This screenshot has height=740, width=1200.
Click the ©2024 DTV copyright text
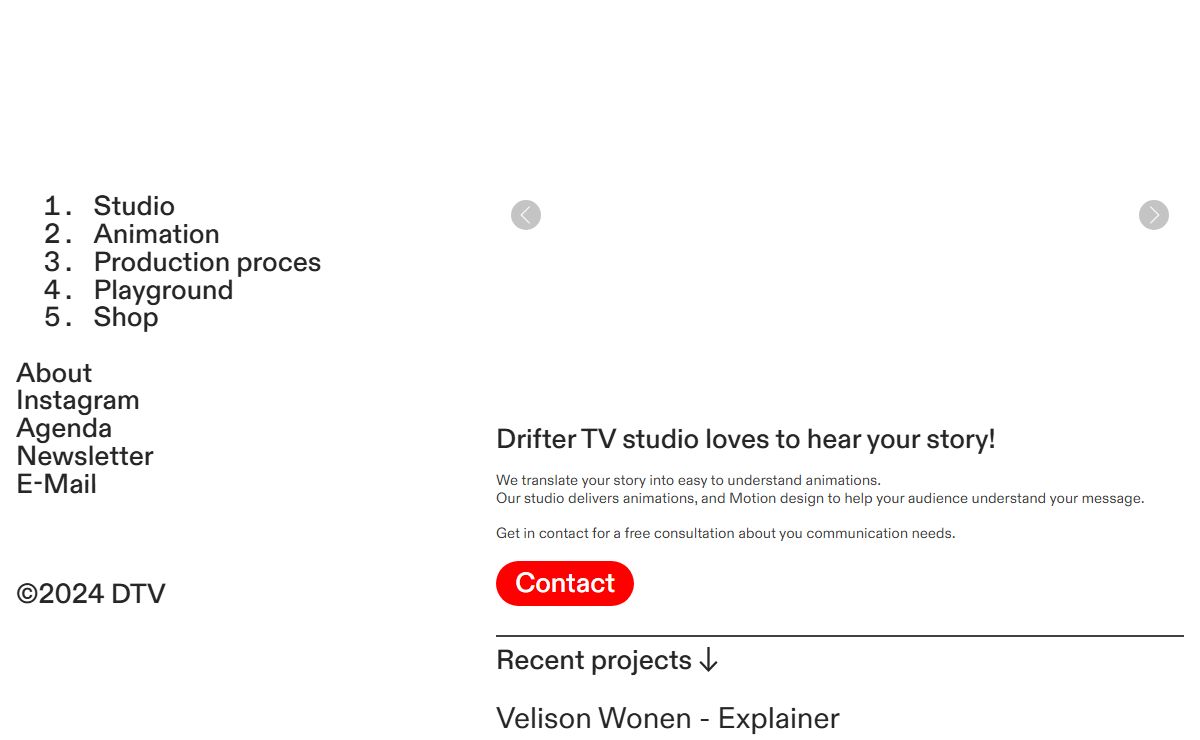point(91,594)
